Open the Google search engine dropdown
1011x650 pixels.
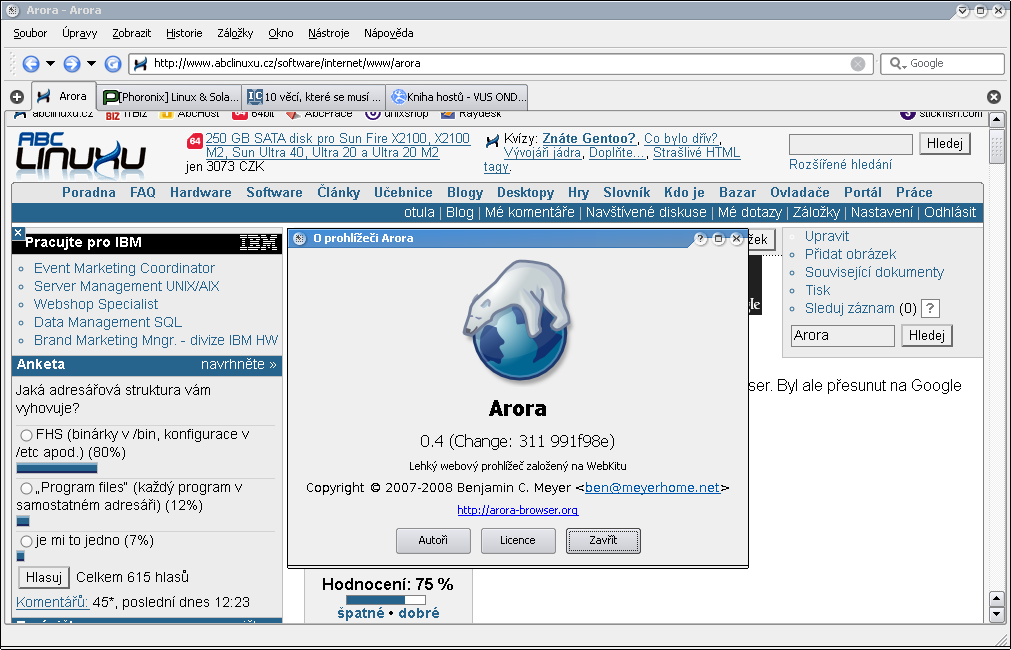[898, 63]
